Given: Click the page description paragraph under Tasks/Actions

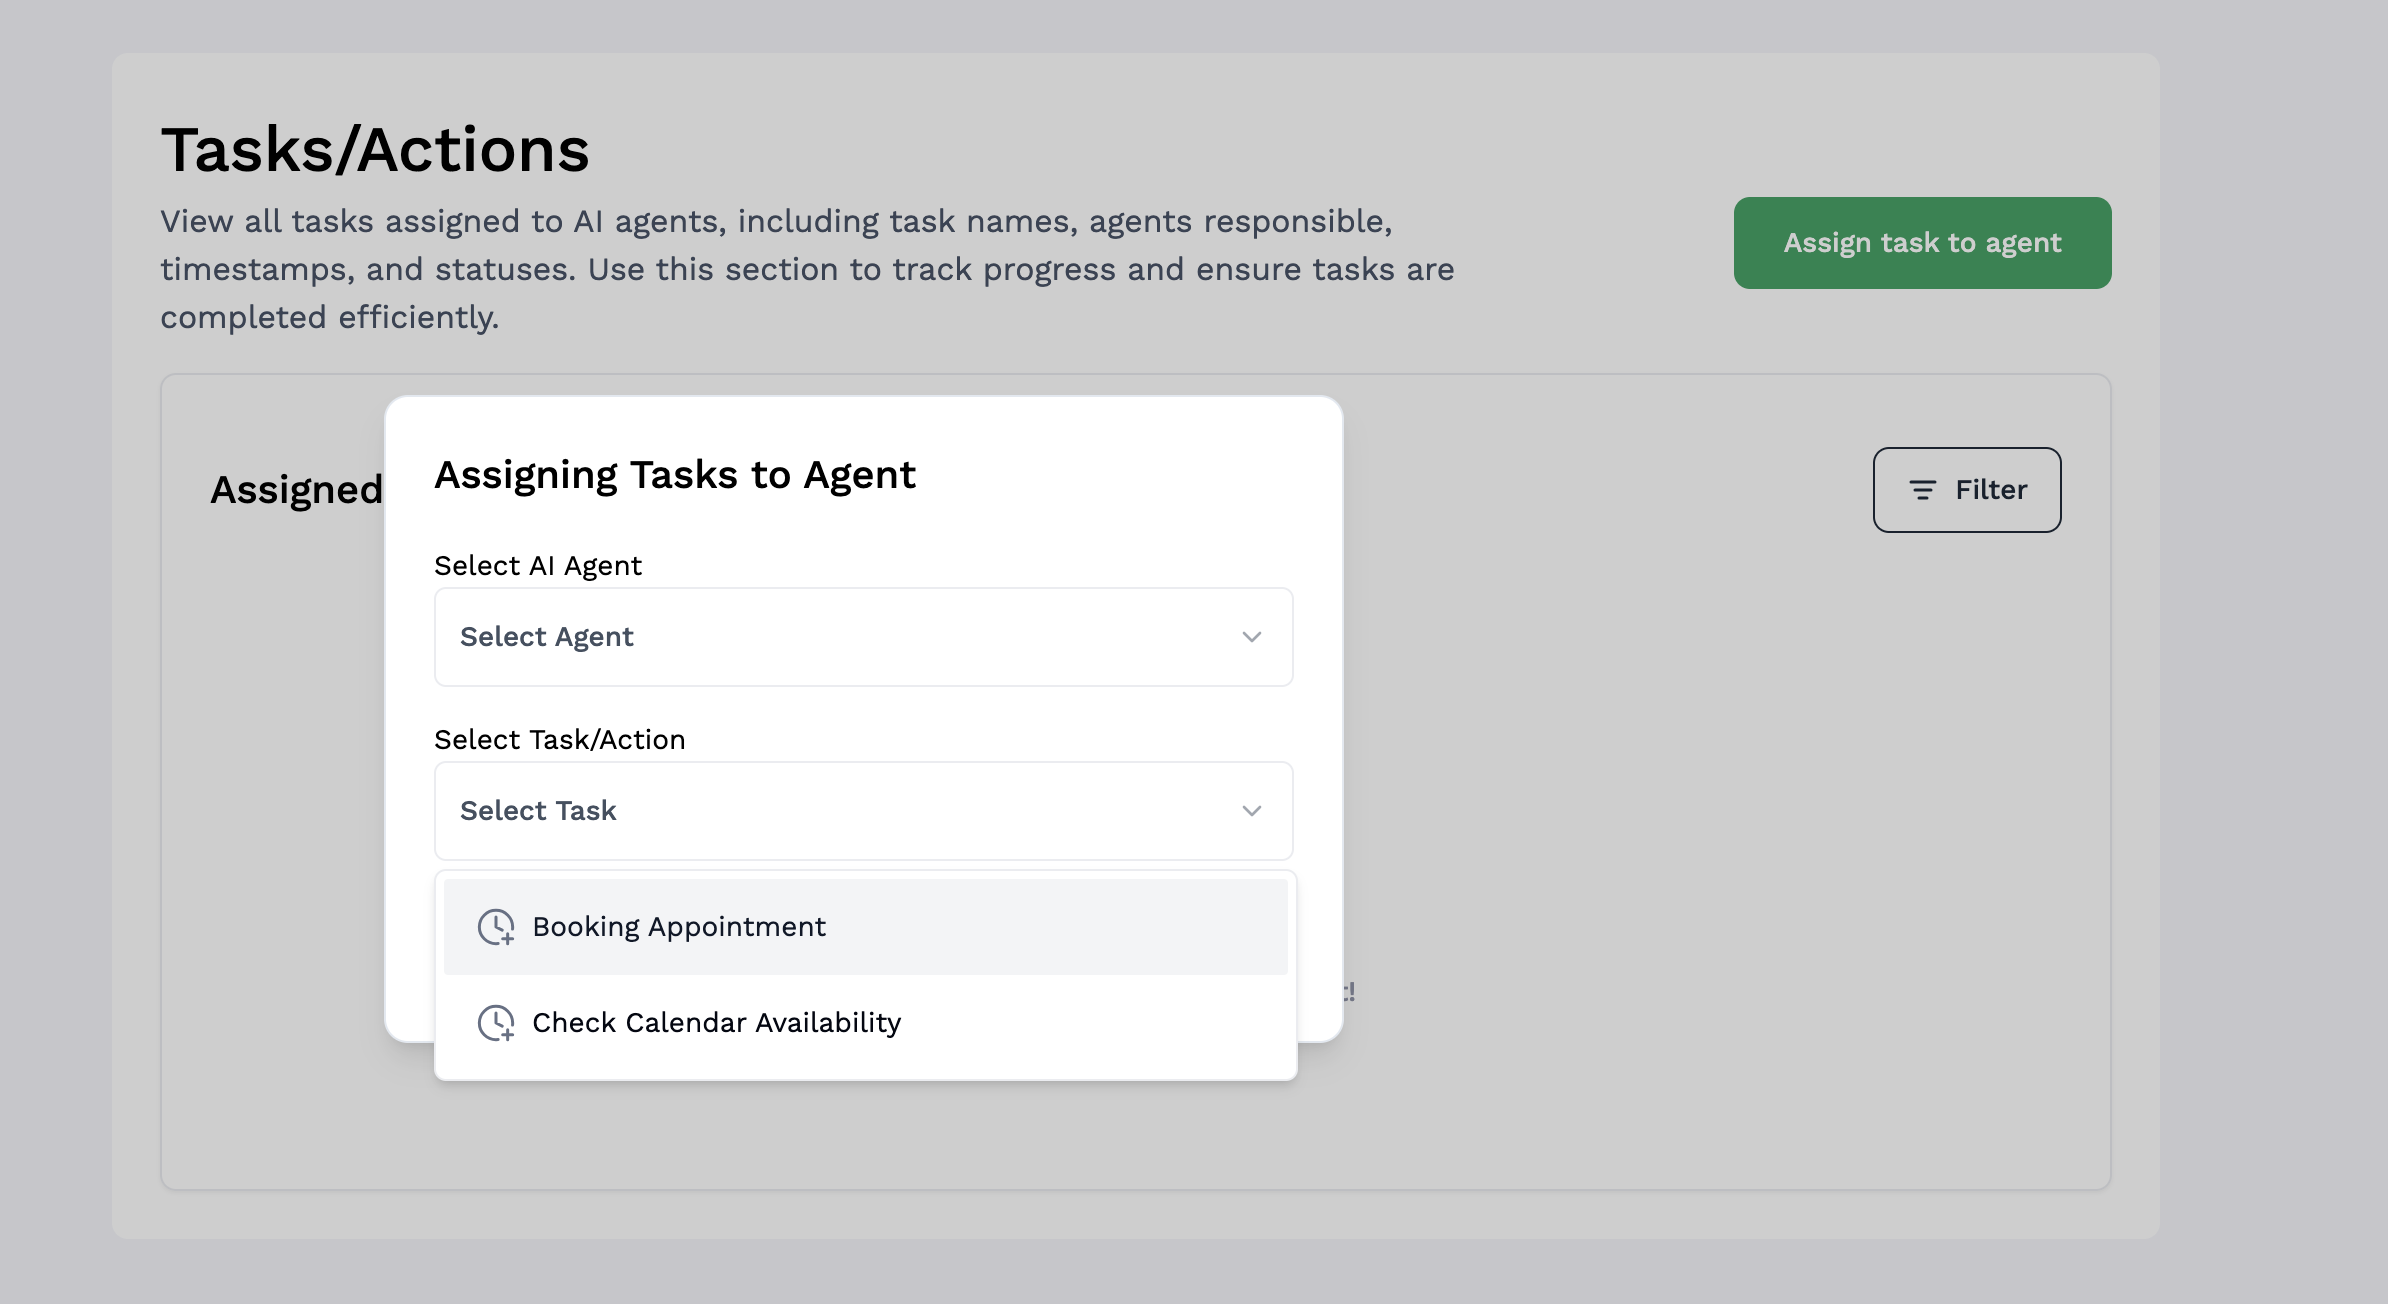Looking at the screenshot, I should (806, 269).
